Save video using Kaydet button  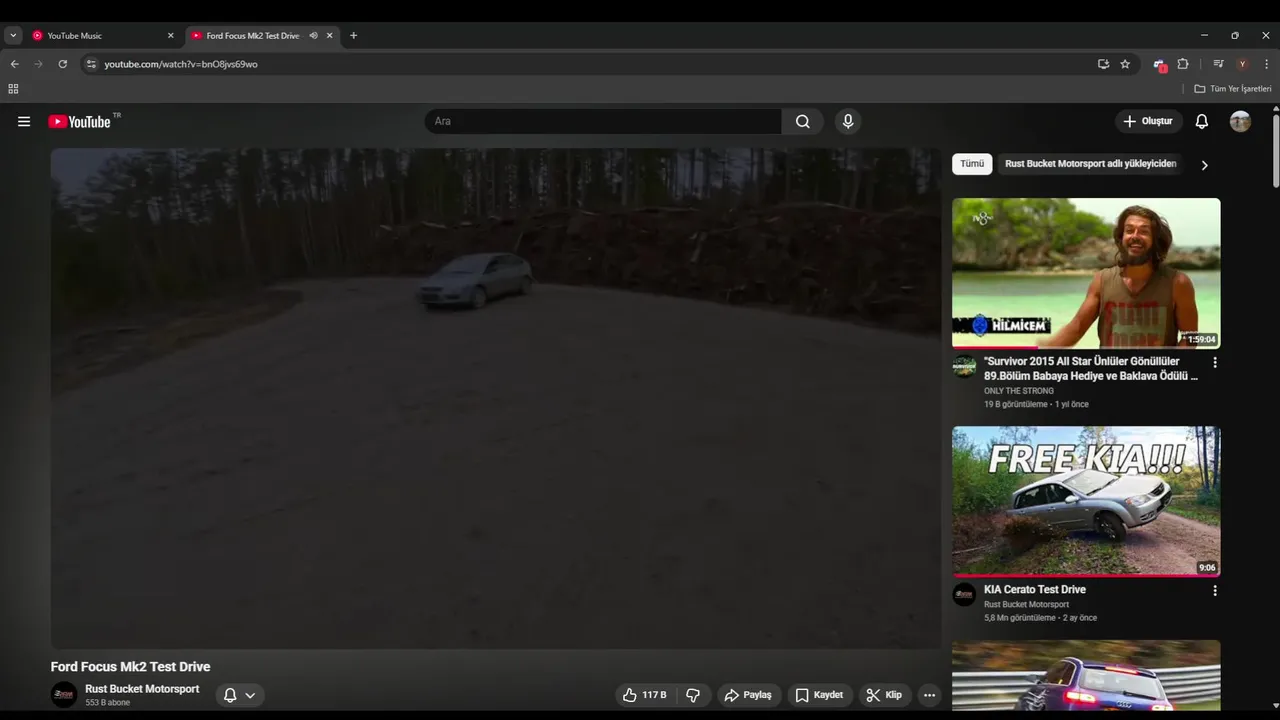(819, 695)
